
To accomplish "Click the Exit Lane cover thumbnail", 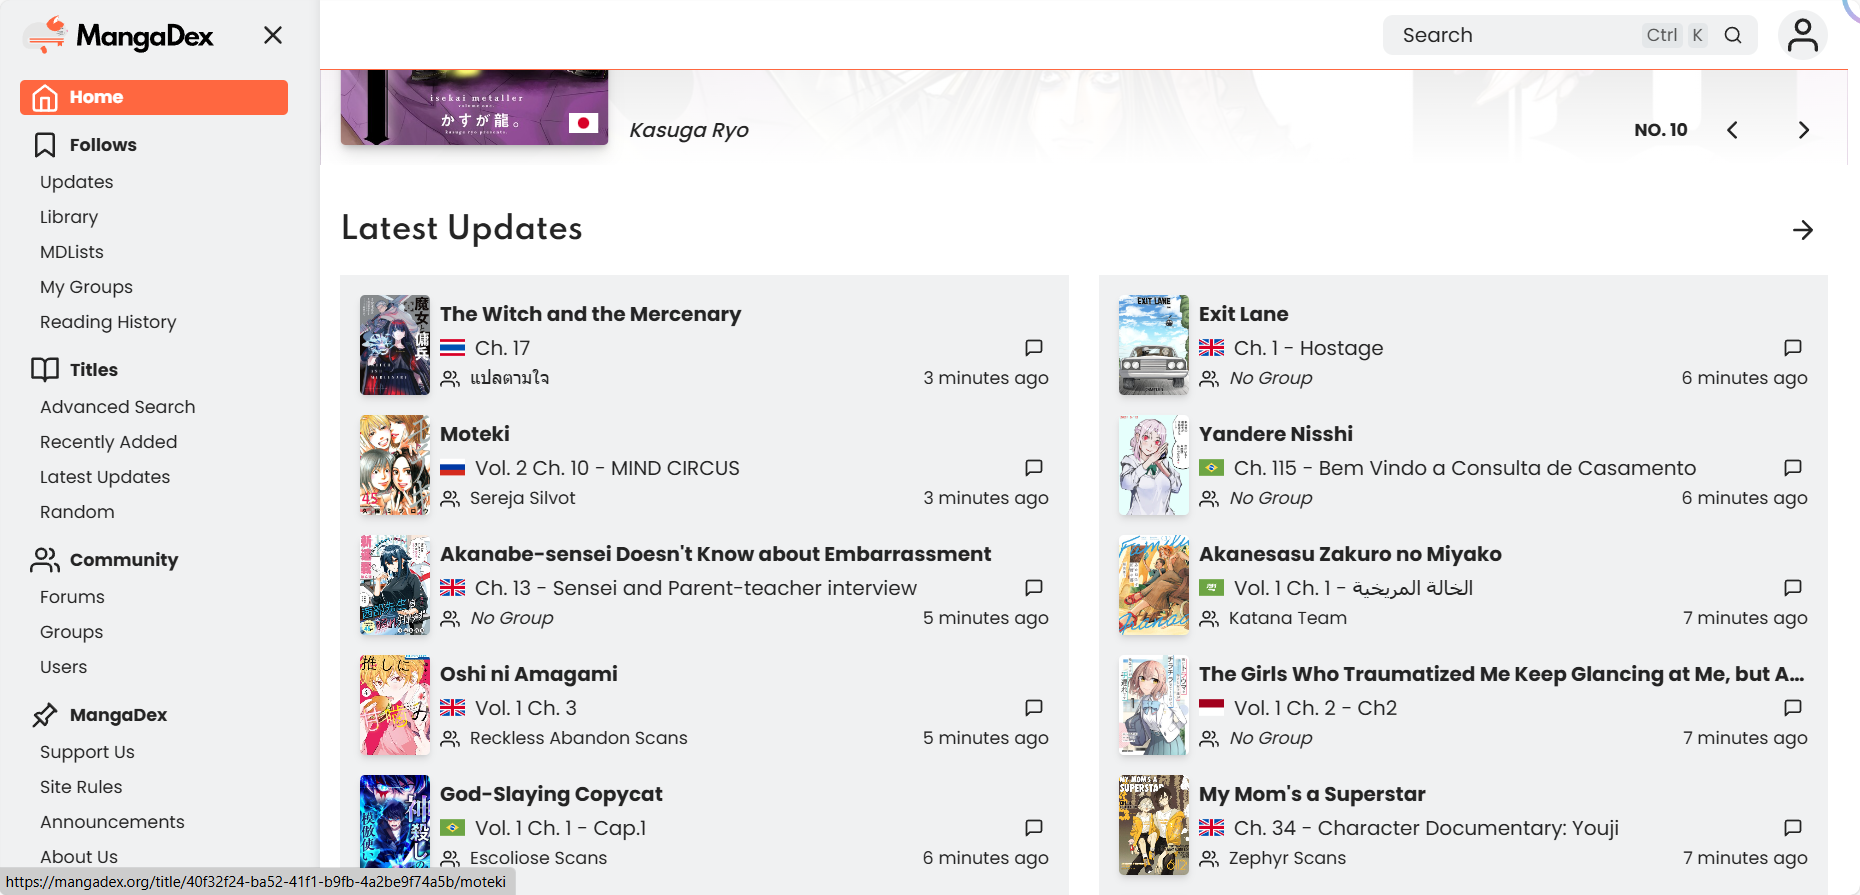I will click(1154, 345).
